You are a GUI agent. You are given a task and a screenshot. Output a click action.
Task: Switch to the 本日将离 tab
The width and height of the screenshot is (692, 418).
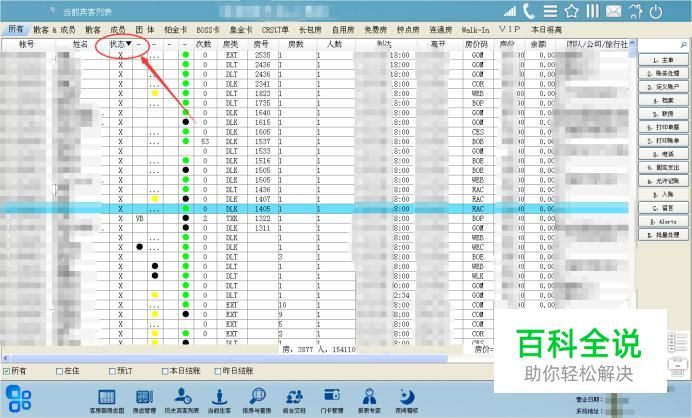[x=546, y=30]
